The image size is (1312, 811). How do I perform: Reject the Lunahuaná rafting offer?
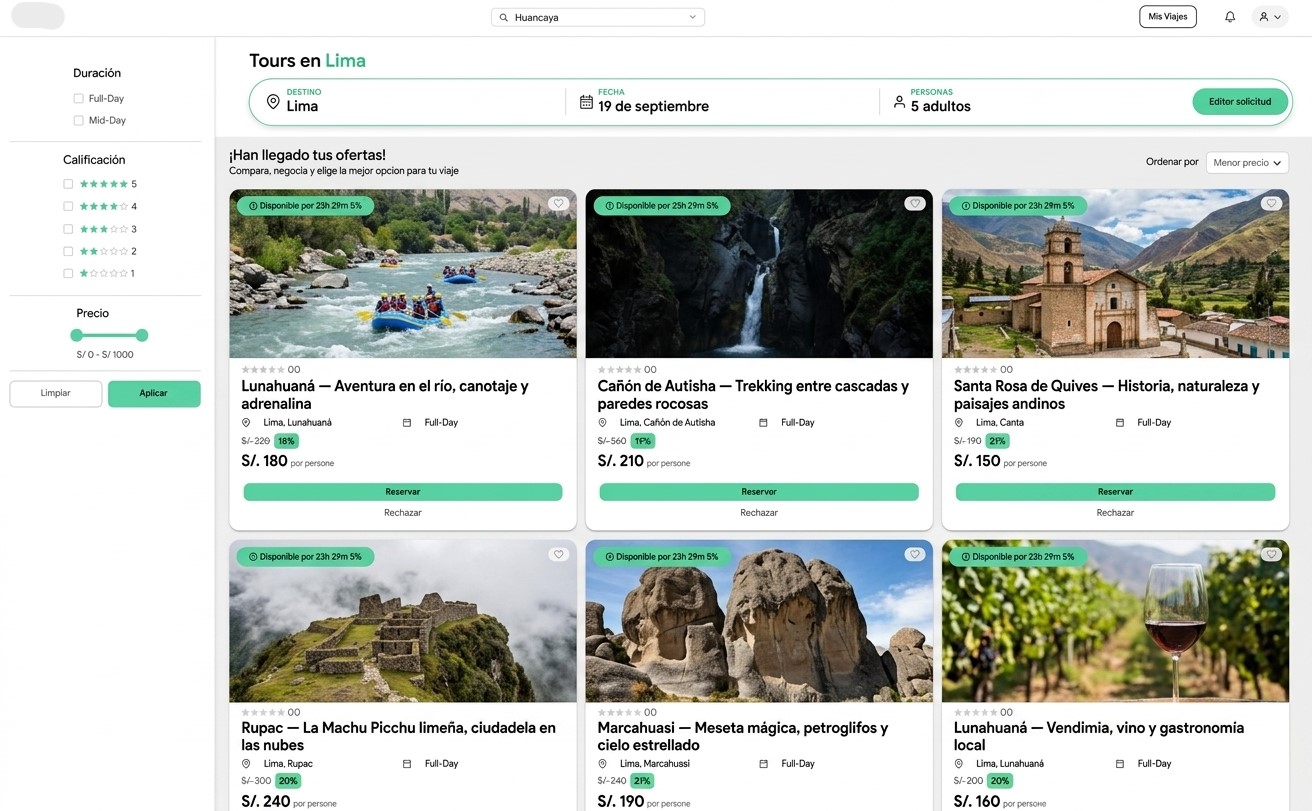[403, 513]
